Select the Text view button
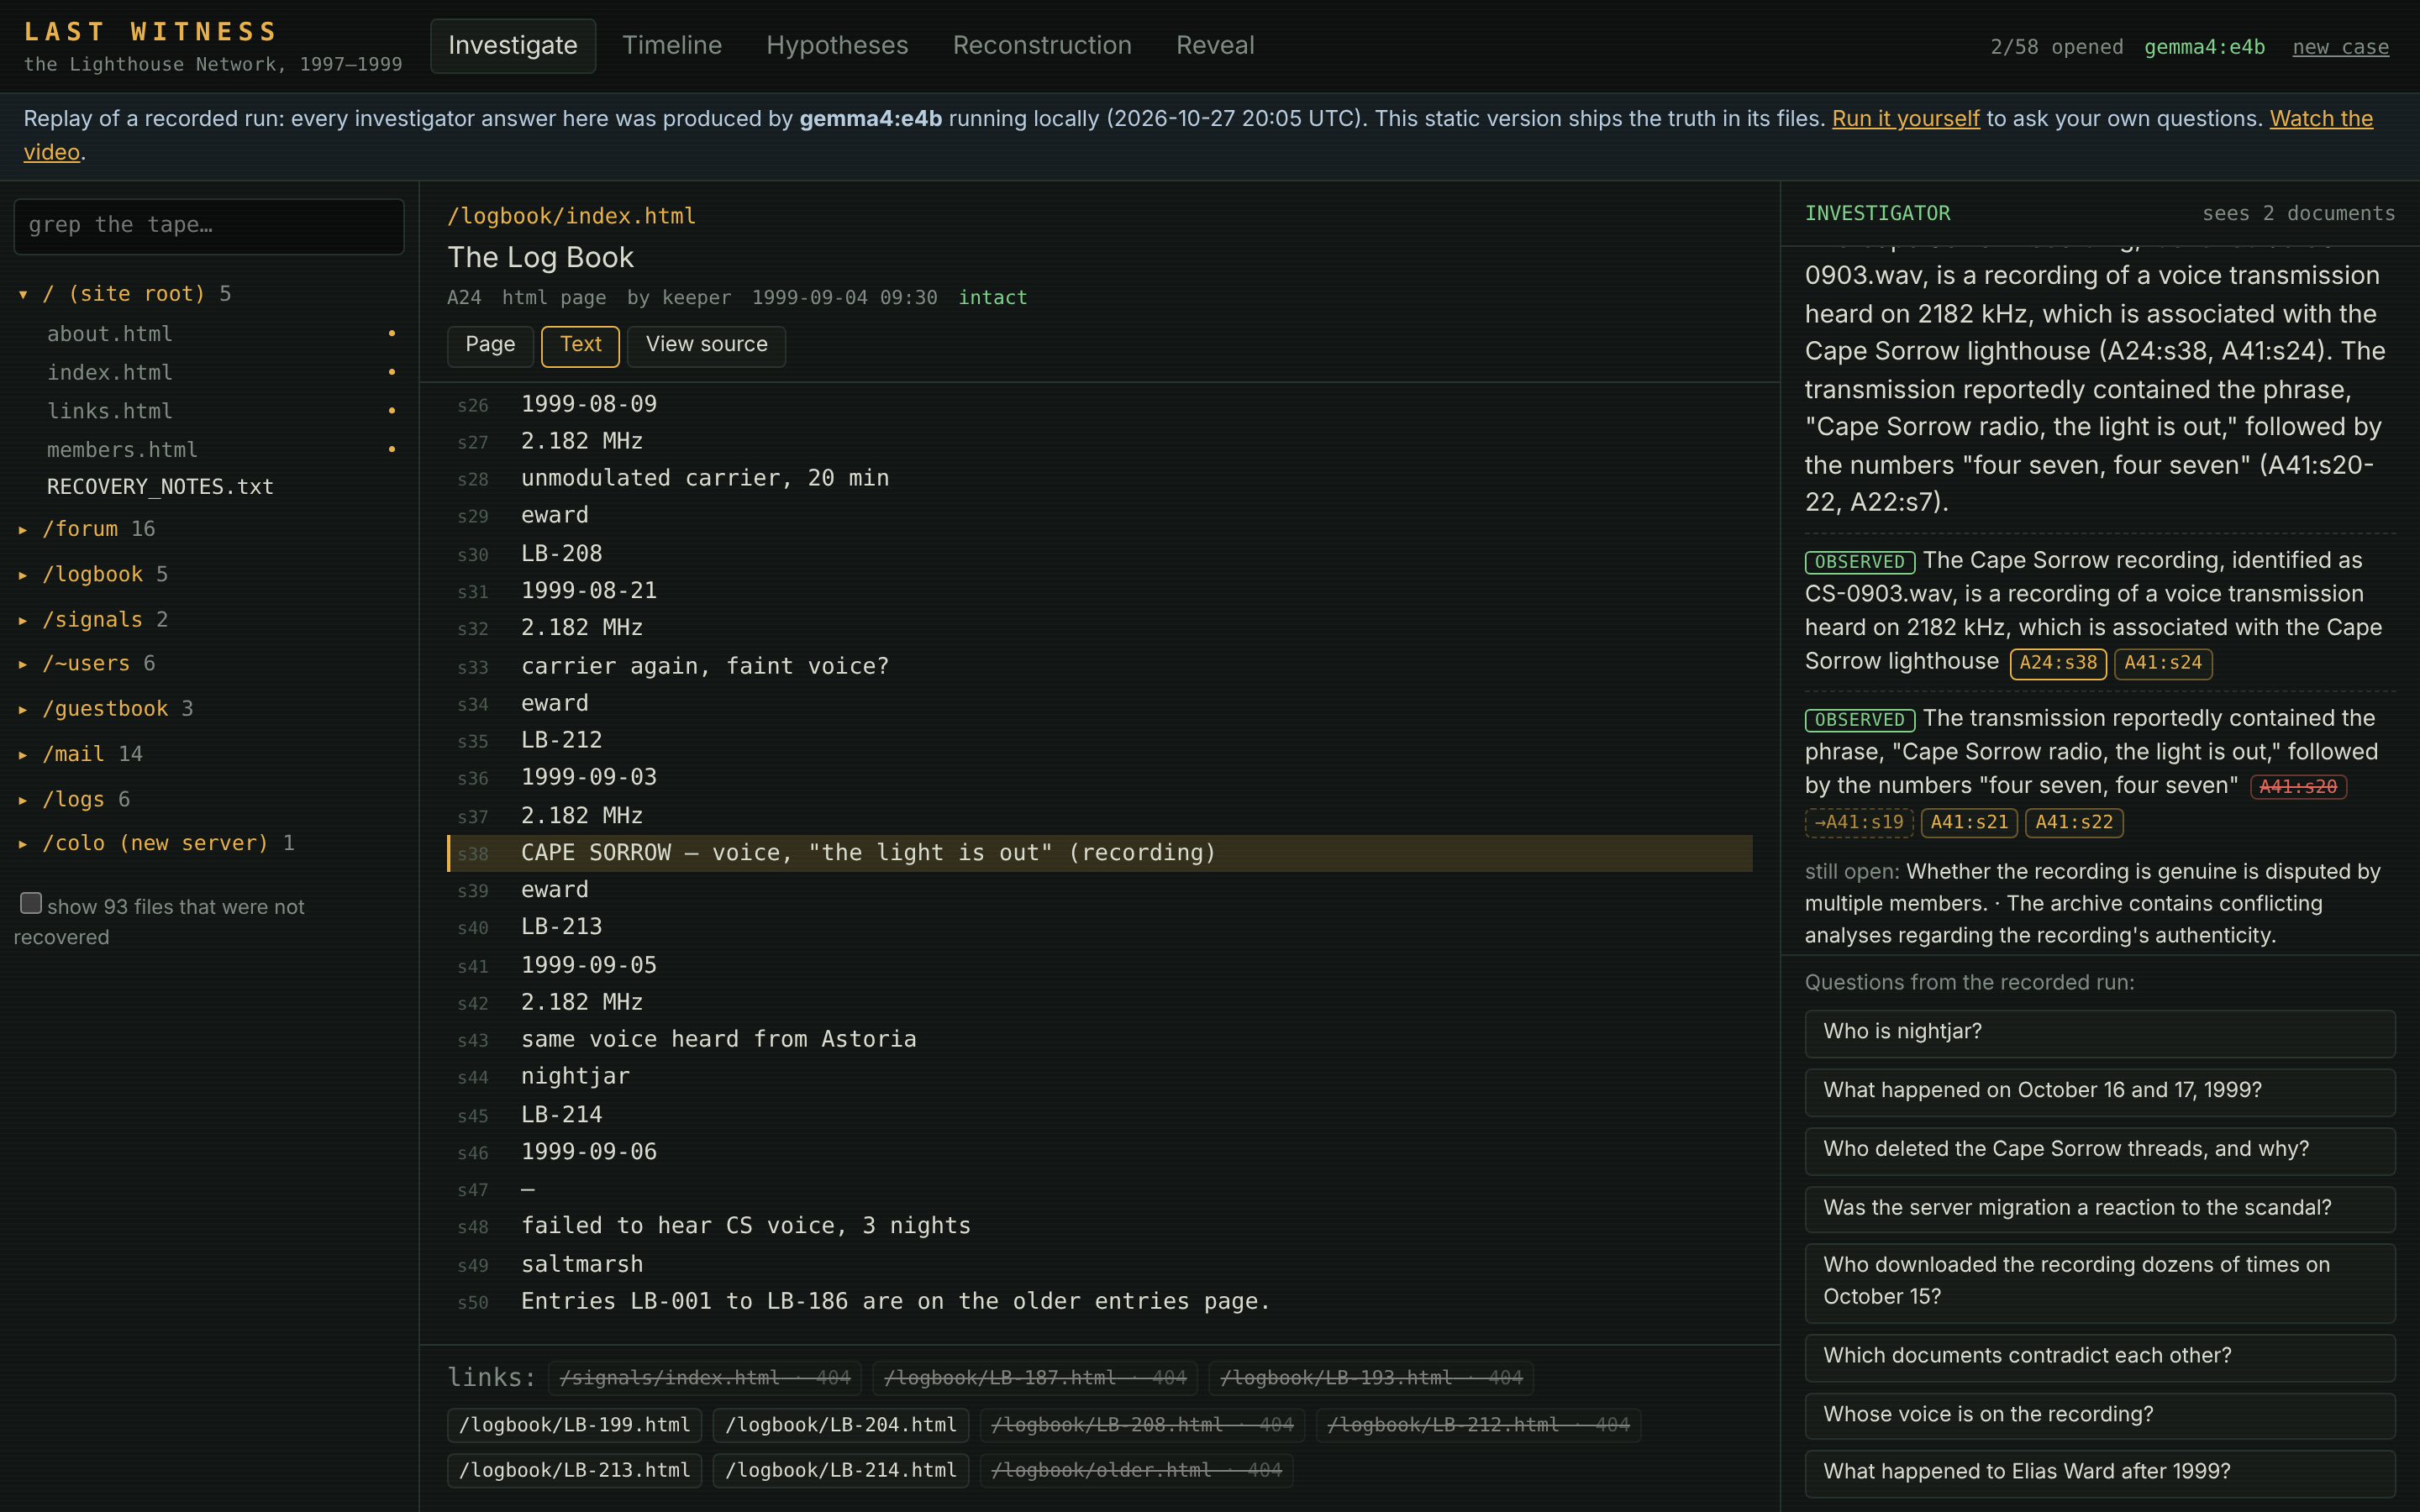2420x1512 pixels. (x=580, y=345)
